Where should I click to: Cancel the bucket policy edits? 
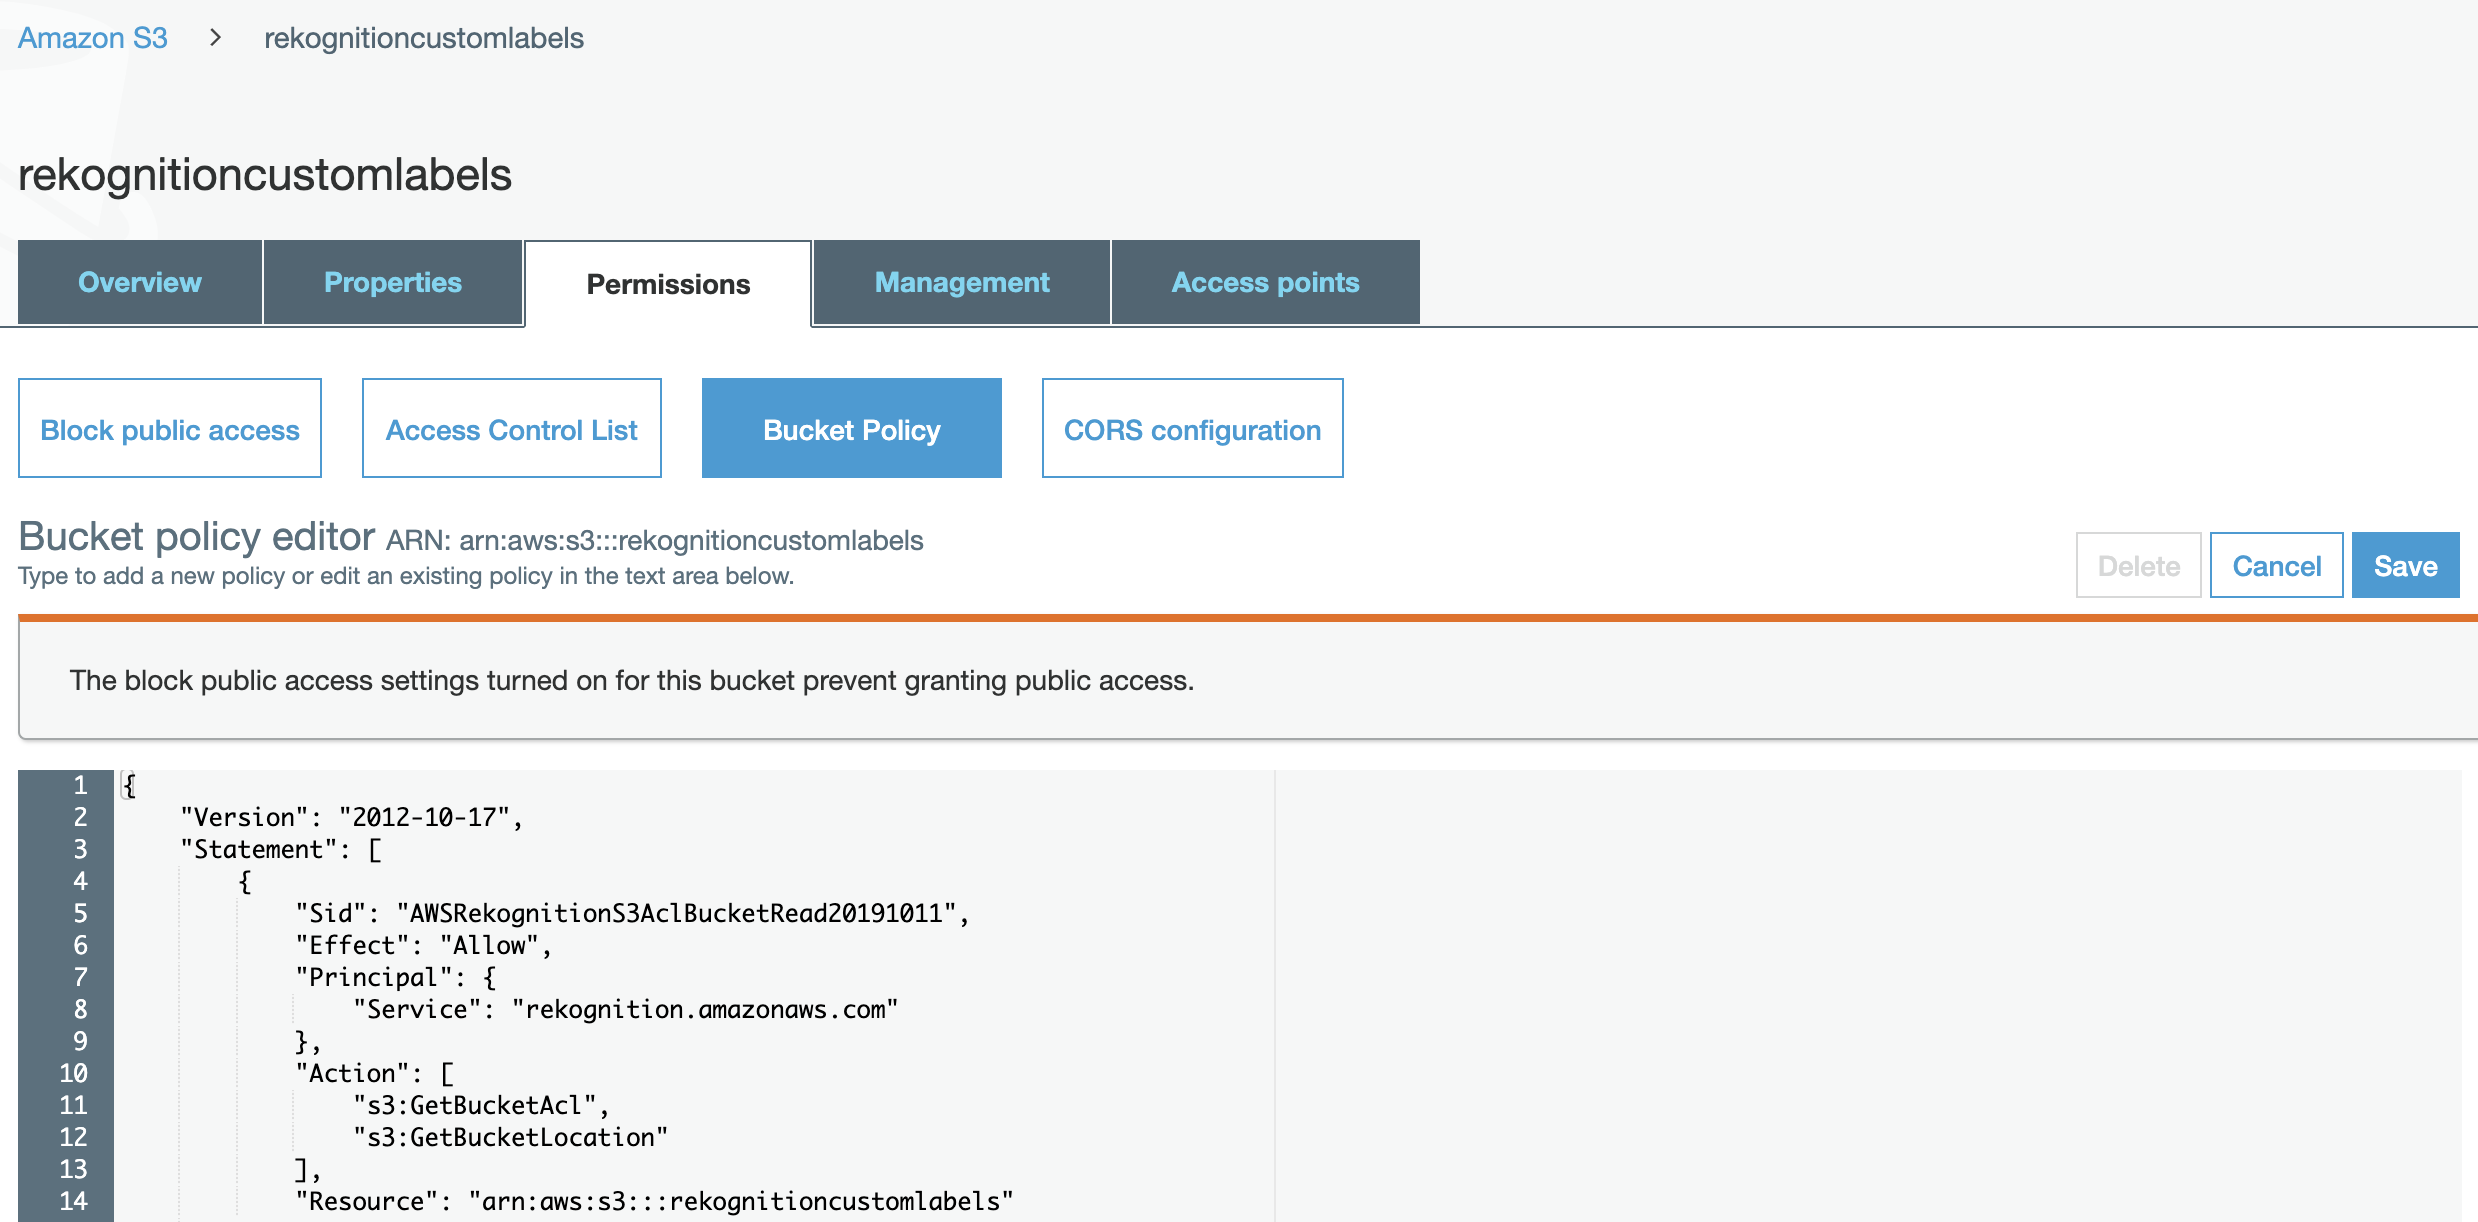click(x=2276, y=566)
